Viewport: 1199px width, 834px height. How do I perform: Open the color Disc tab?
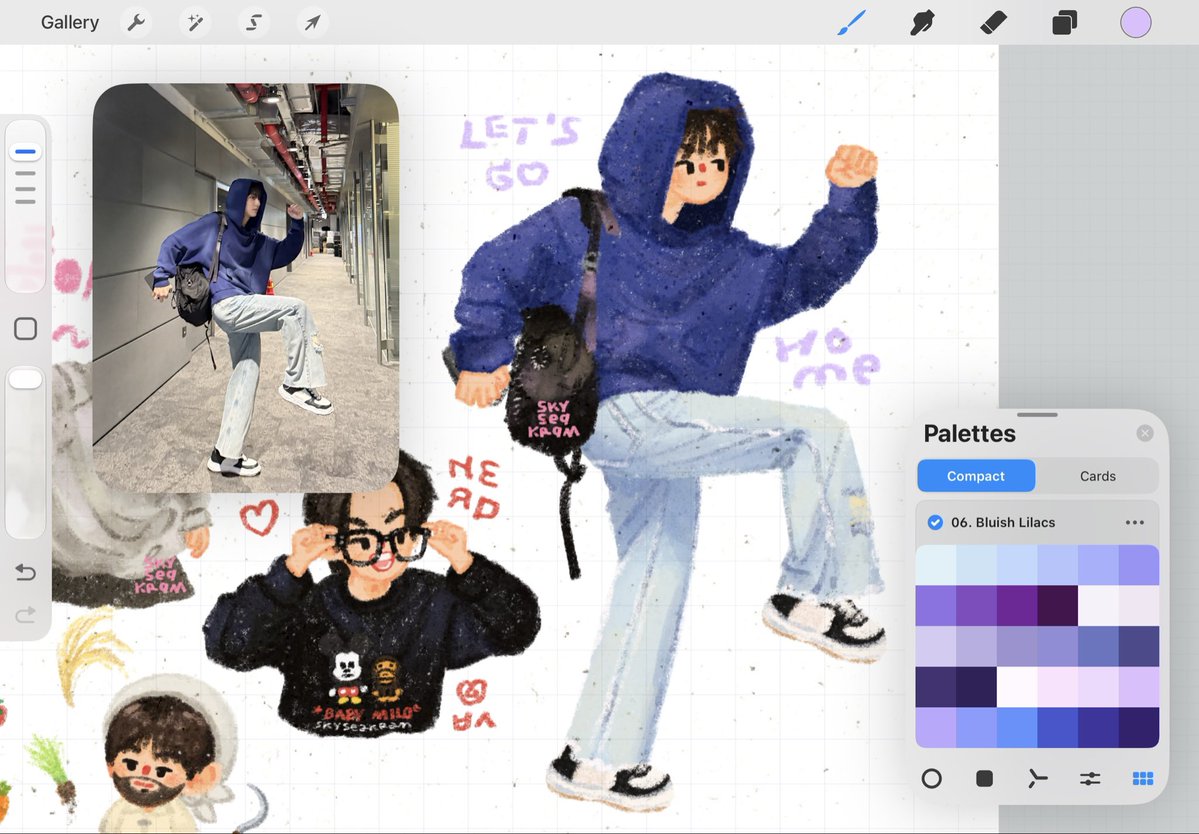pyautogui.click(x=931, y=778)
